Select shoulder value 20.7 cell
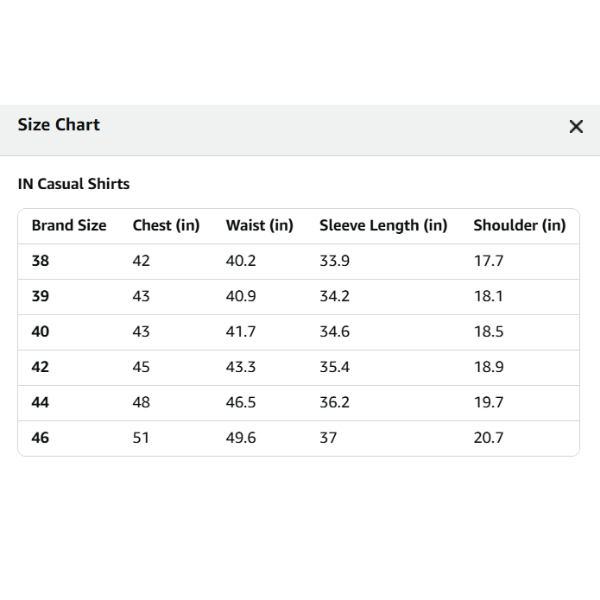This screenshot has width=600, height=600. 488,438
